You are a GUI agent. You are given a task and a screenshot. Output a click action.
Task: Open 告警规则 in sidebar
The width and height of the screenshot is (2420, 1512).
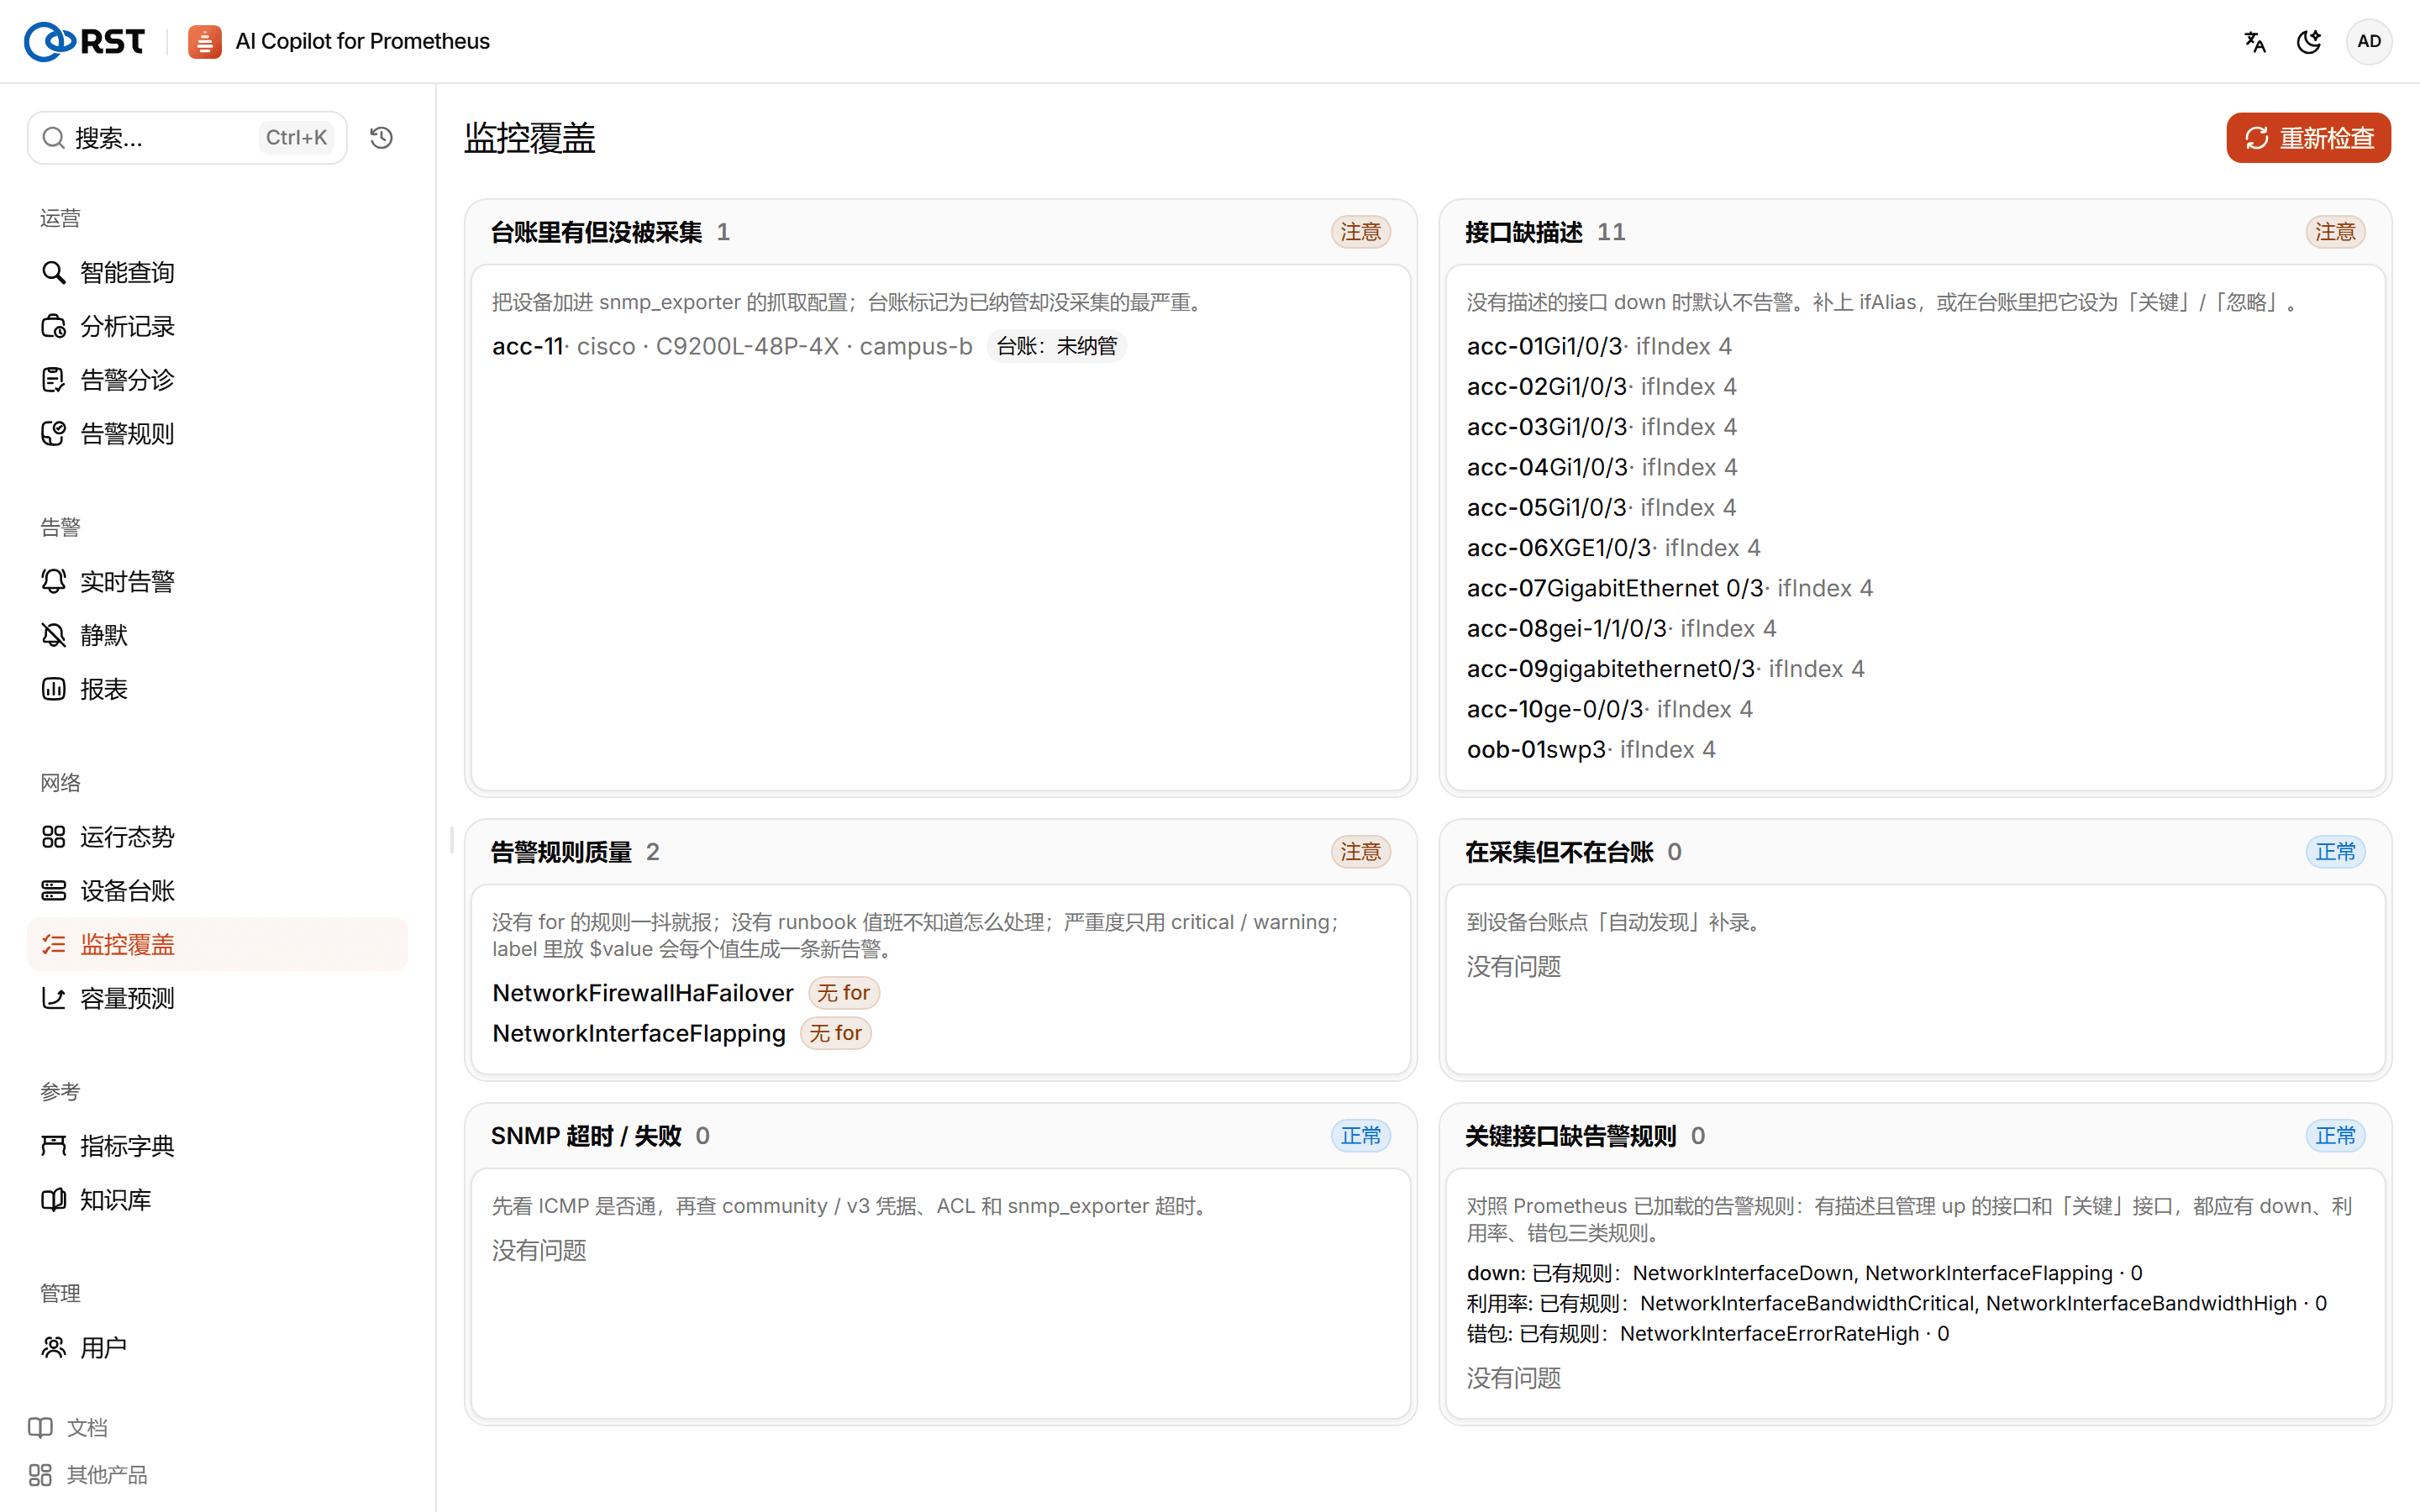coord(217,434)
